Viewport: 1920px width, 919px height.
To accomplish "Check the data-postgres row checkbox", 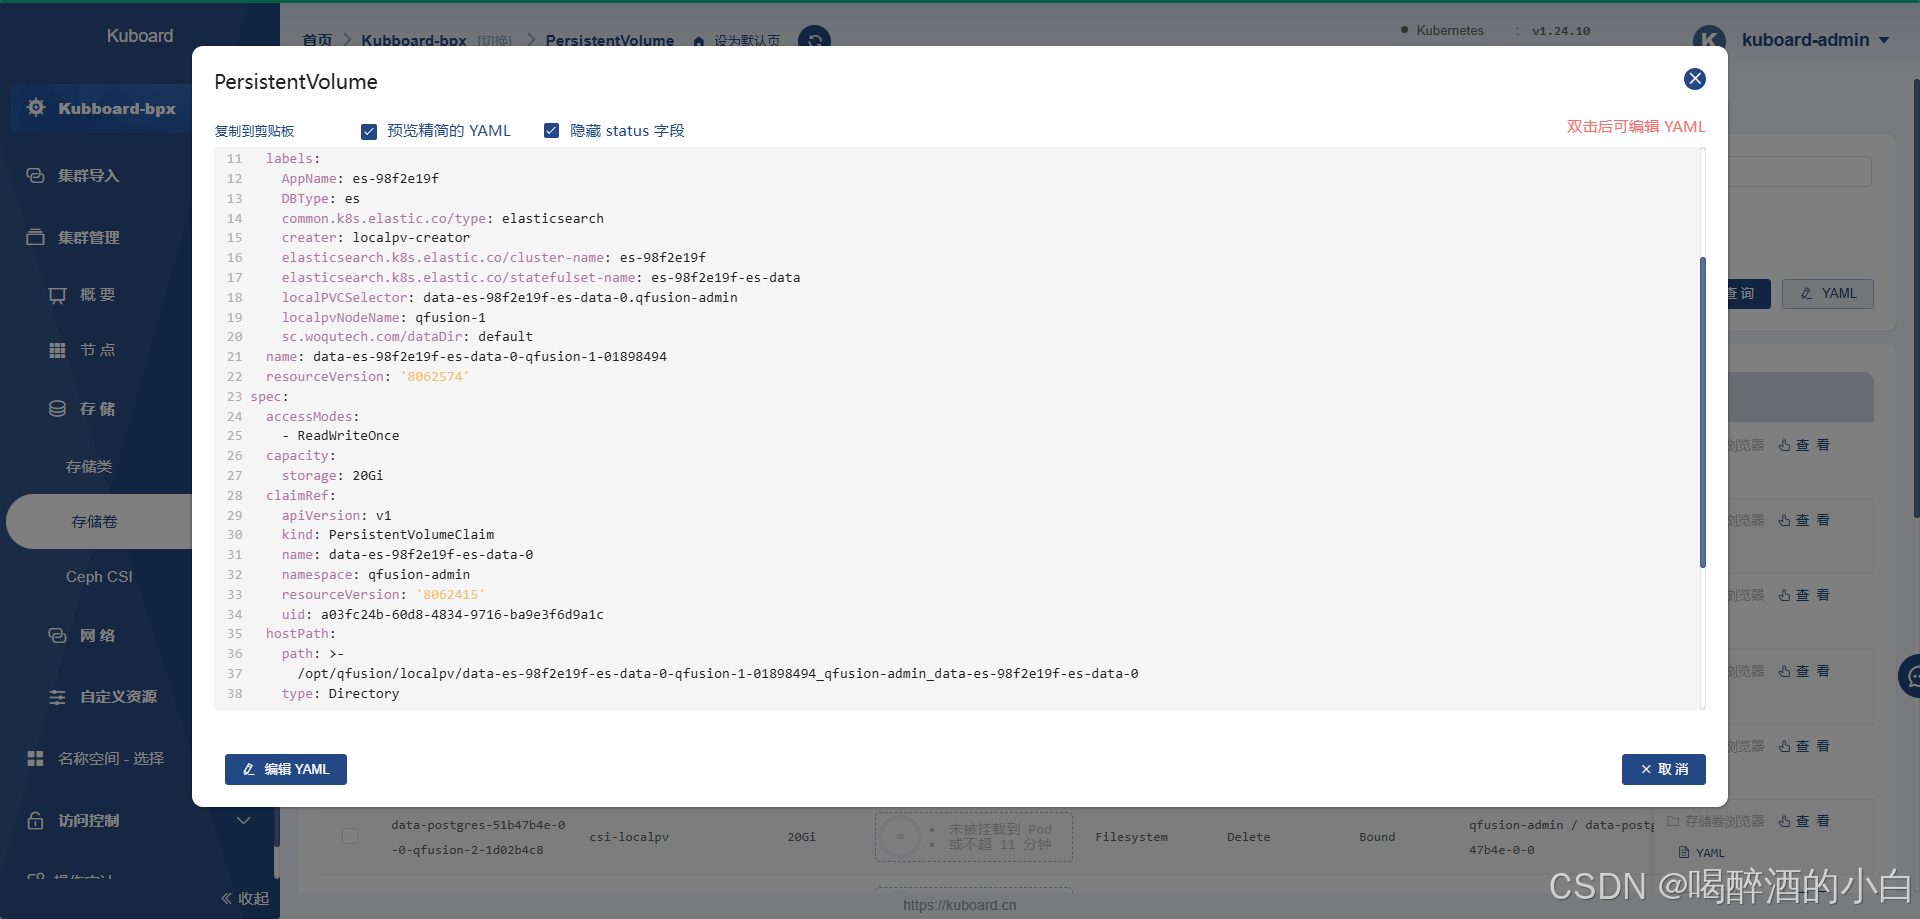I will 350,836.
